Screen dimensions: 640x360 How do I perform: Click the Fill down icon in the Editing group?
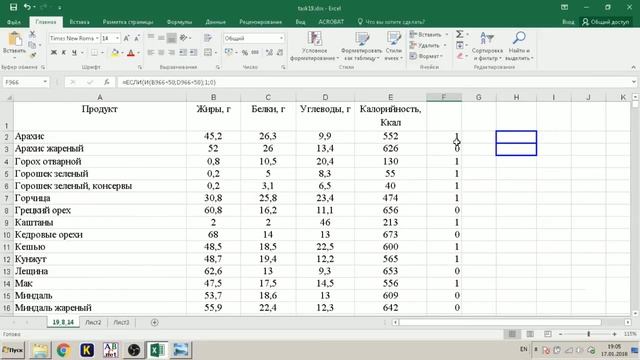pyautogui.click(x=460, y=45)
